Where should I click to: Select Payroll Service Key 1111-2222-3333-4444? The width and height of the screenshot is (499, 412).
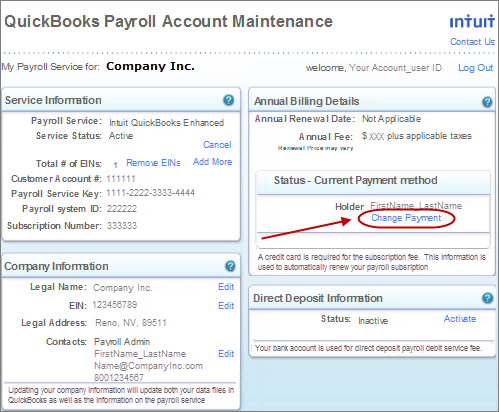(x=151, y=193)
